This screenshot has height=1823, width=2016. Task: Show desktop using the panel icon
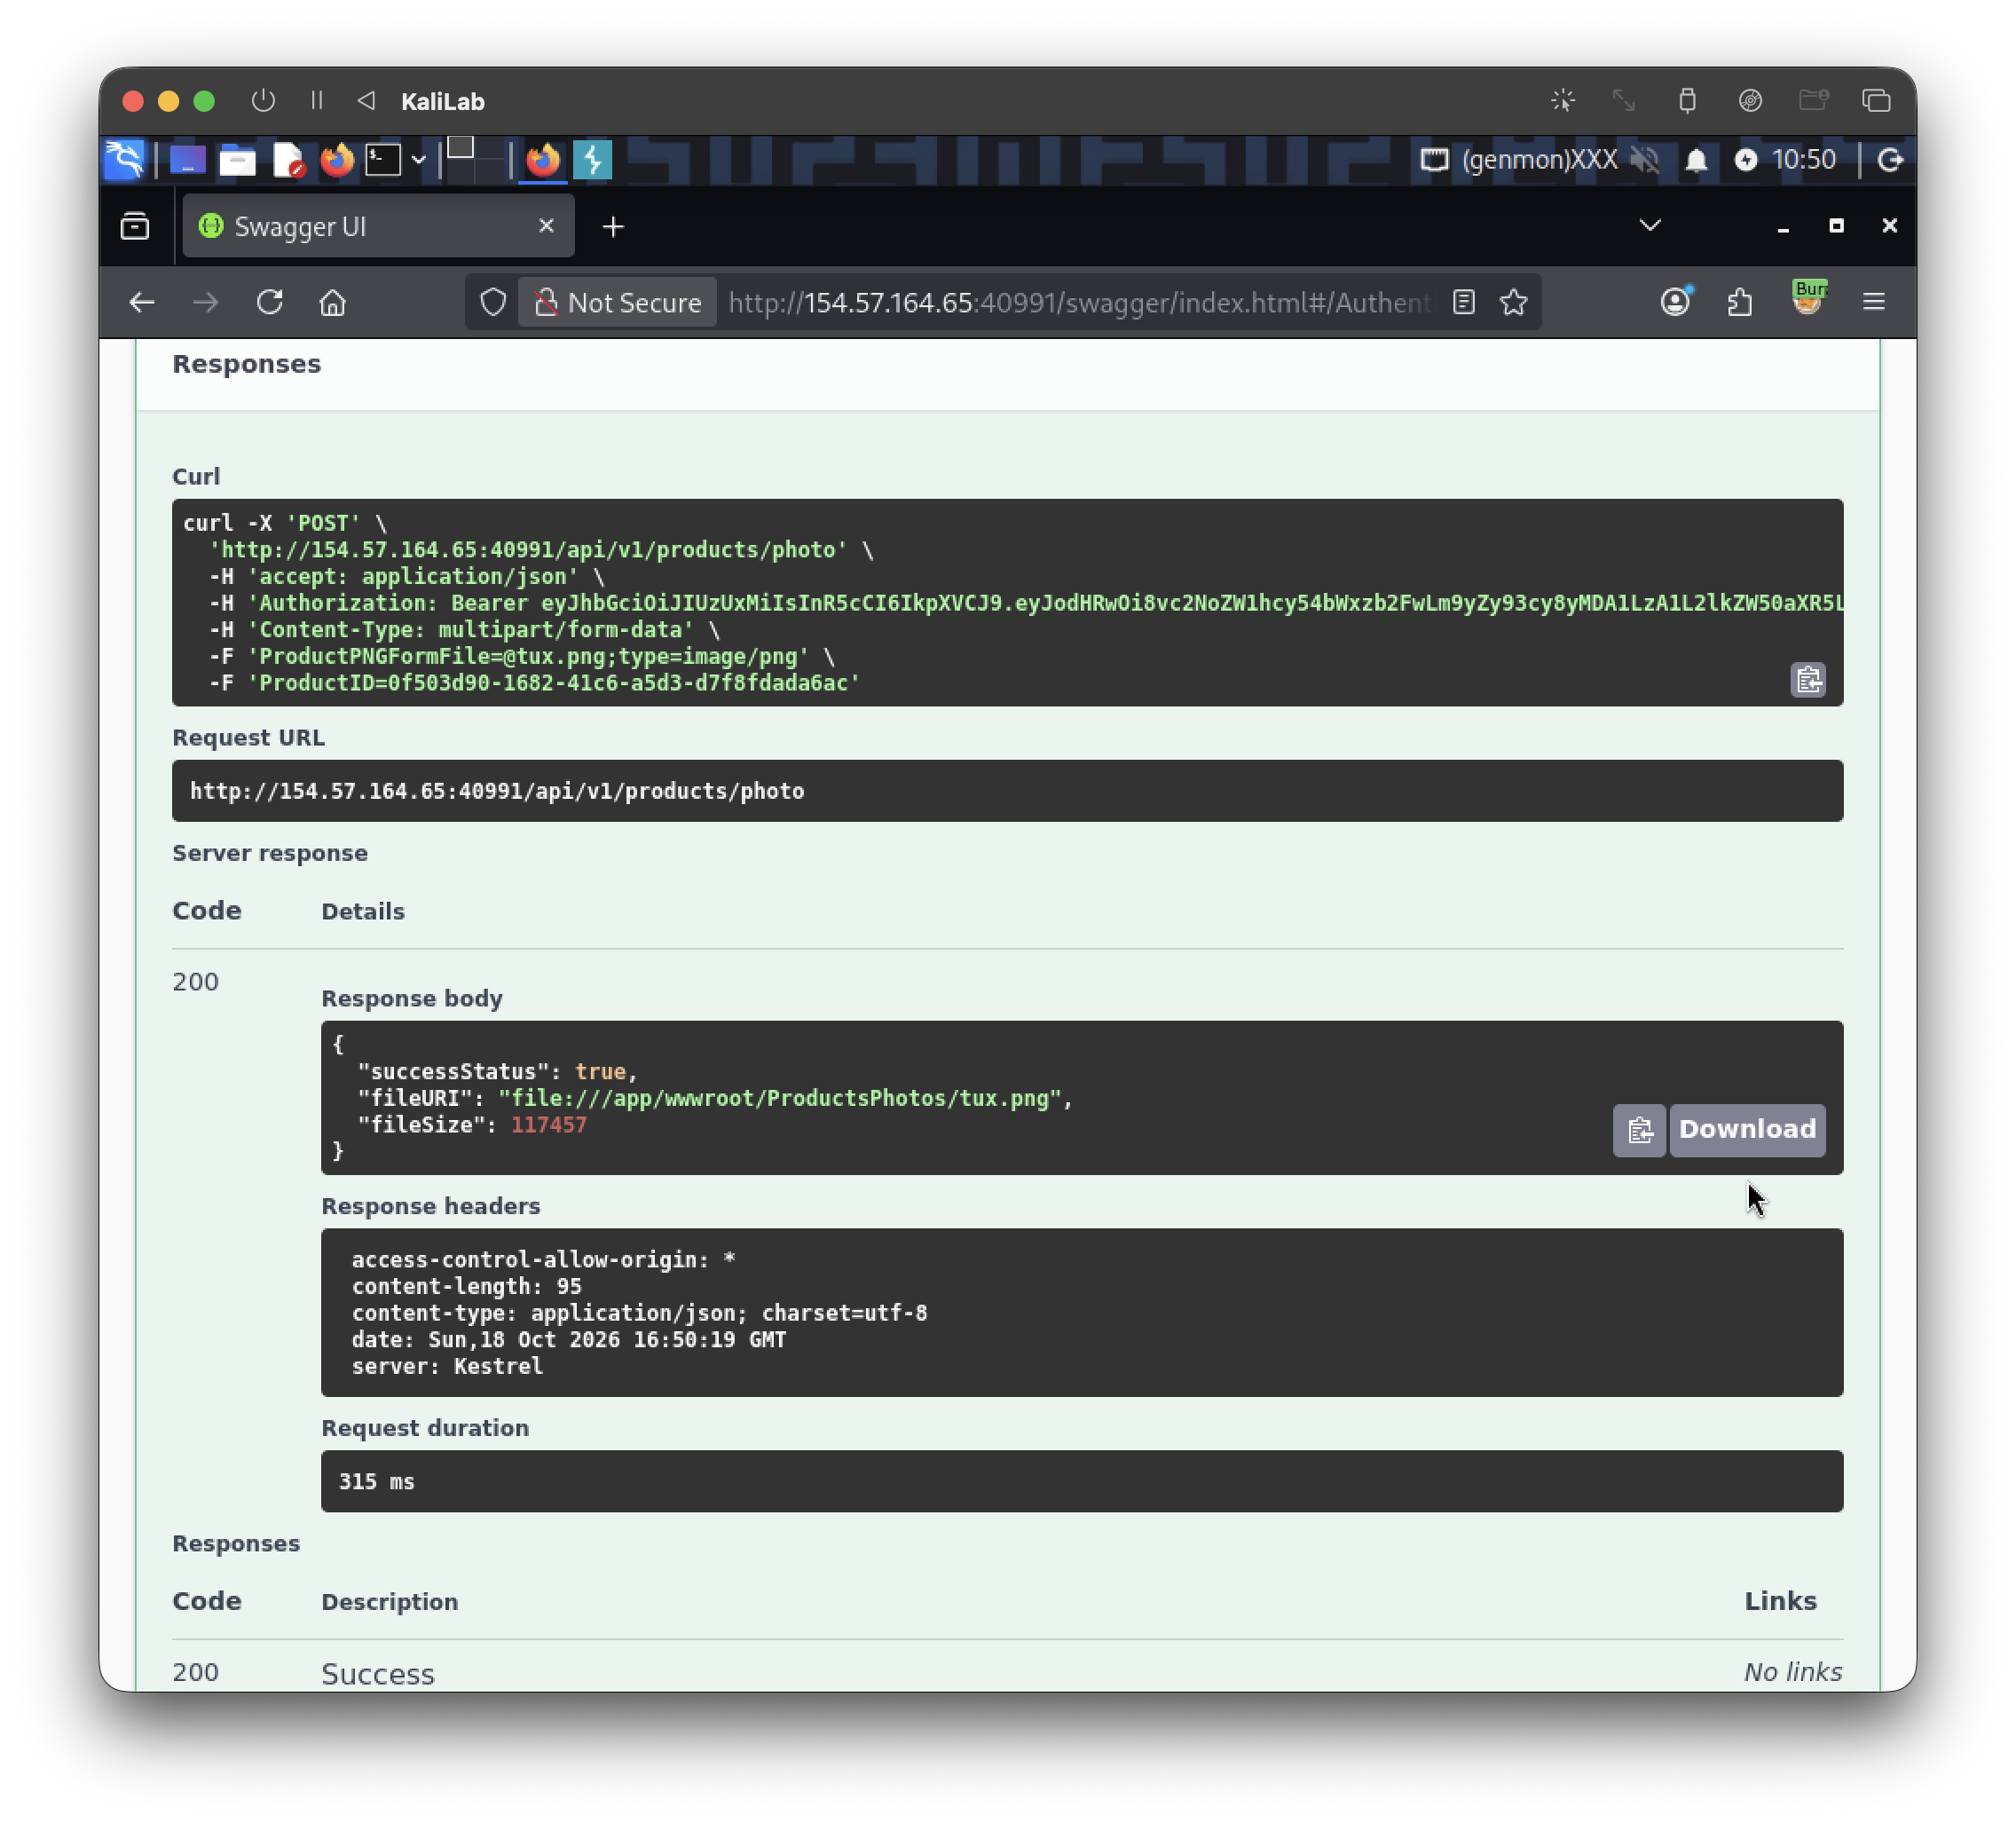click(187, 160)
